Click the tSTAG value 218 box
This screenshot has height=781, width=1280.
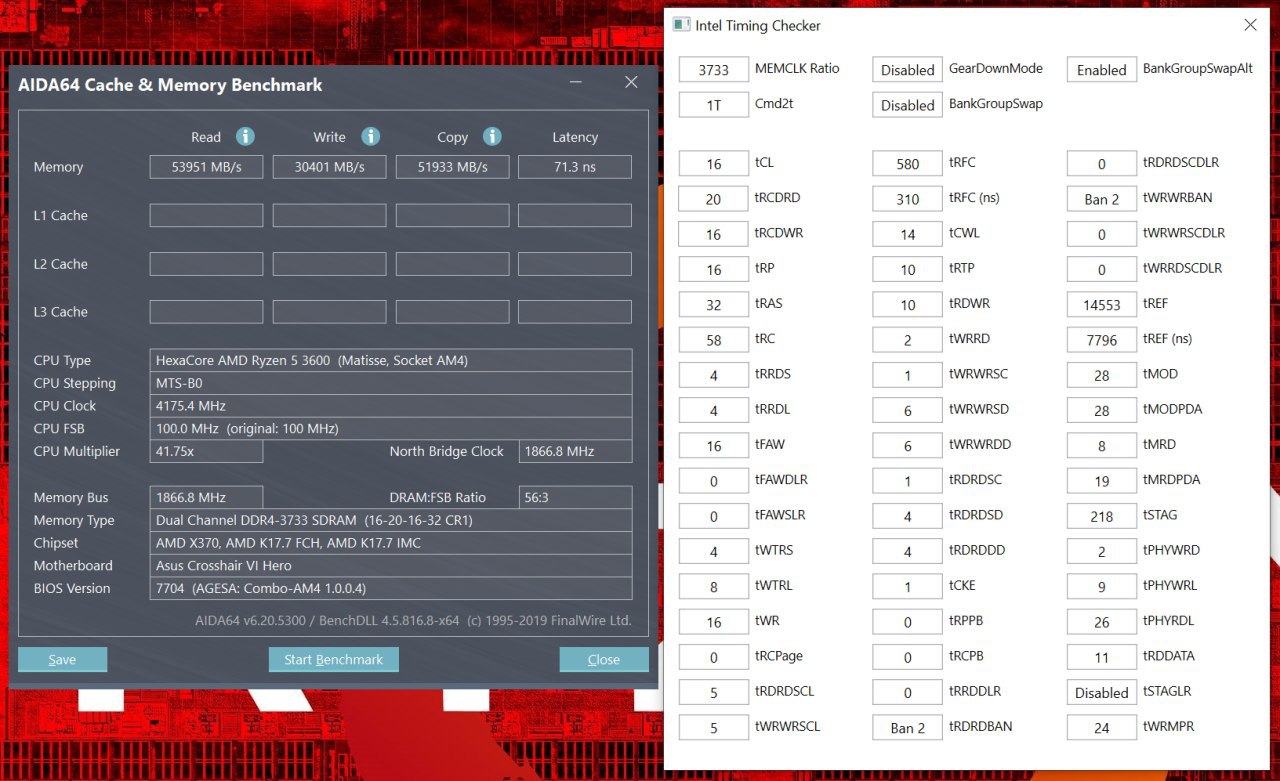tap(1101, 515)
